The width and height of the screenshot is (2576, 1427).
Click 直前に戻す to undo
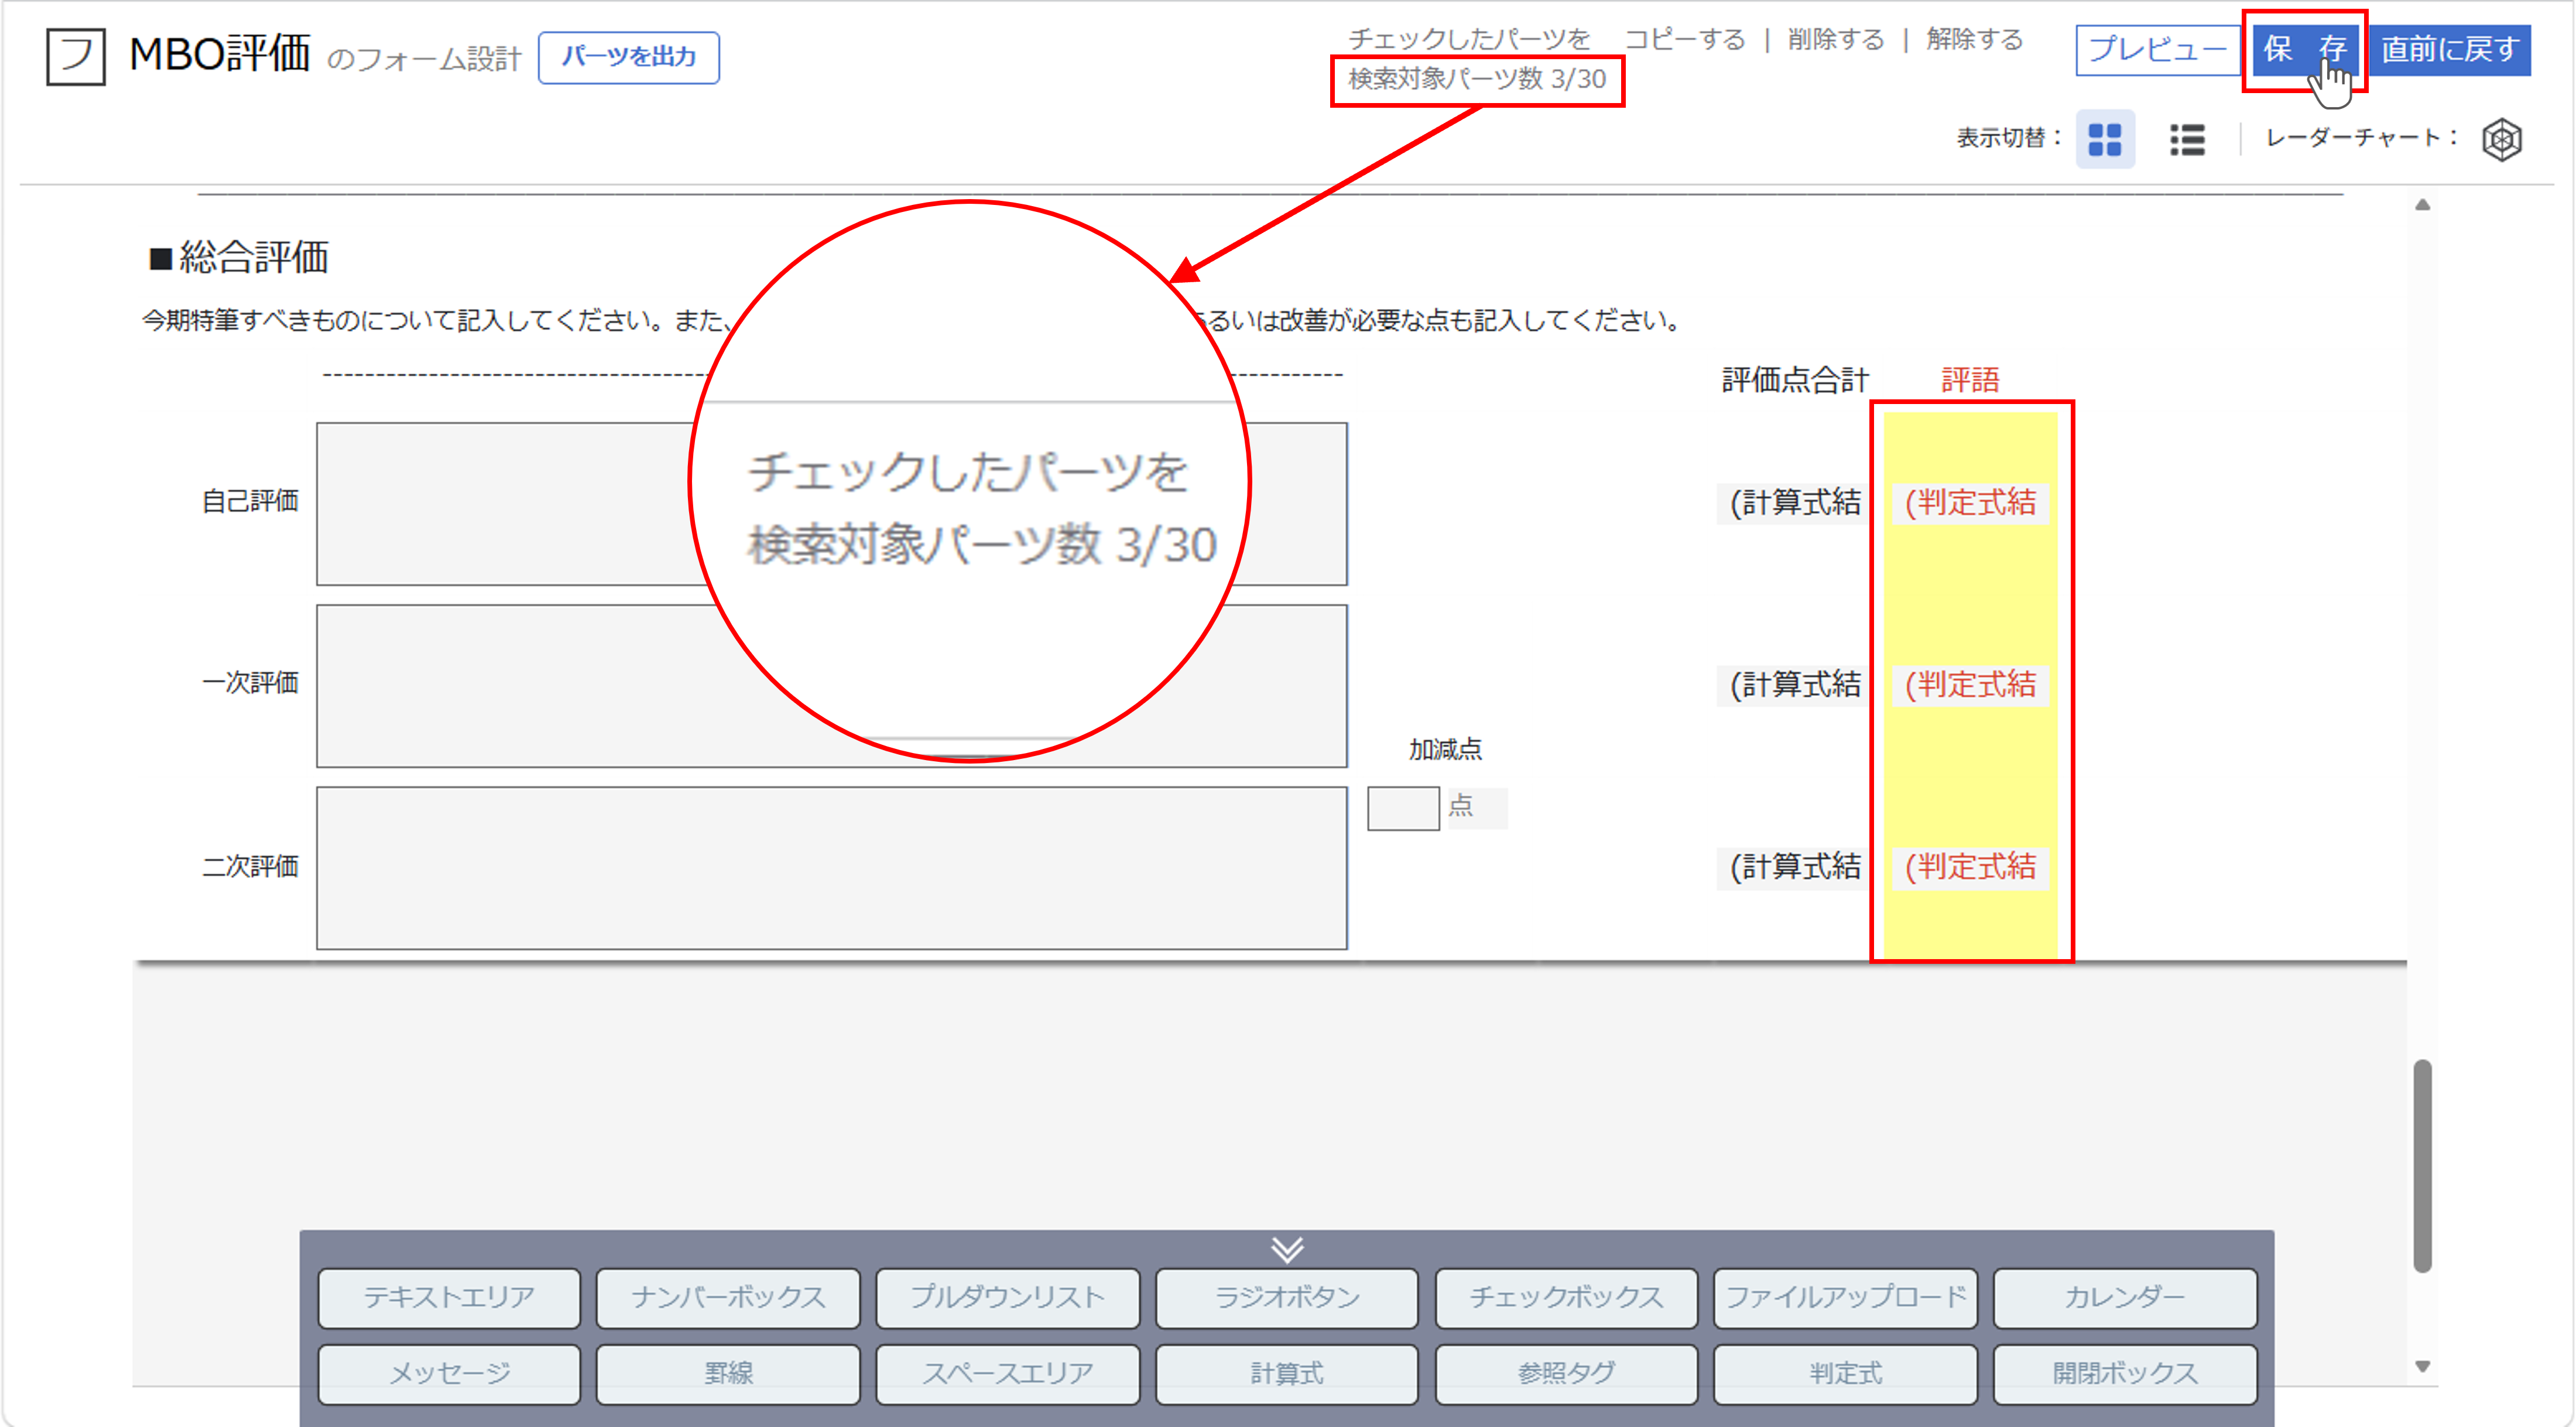point(2449,49)
